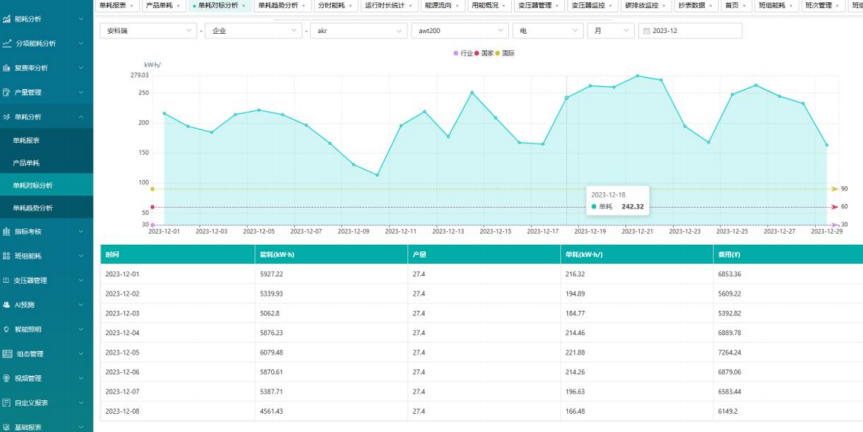Image resolution: width=863 pixels, height=432 pixels.
Task: Close the 运行时长统计 tab with its x
Action: [409, 5]
